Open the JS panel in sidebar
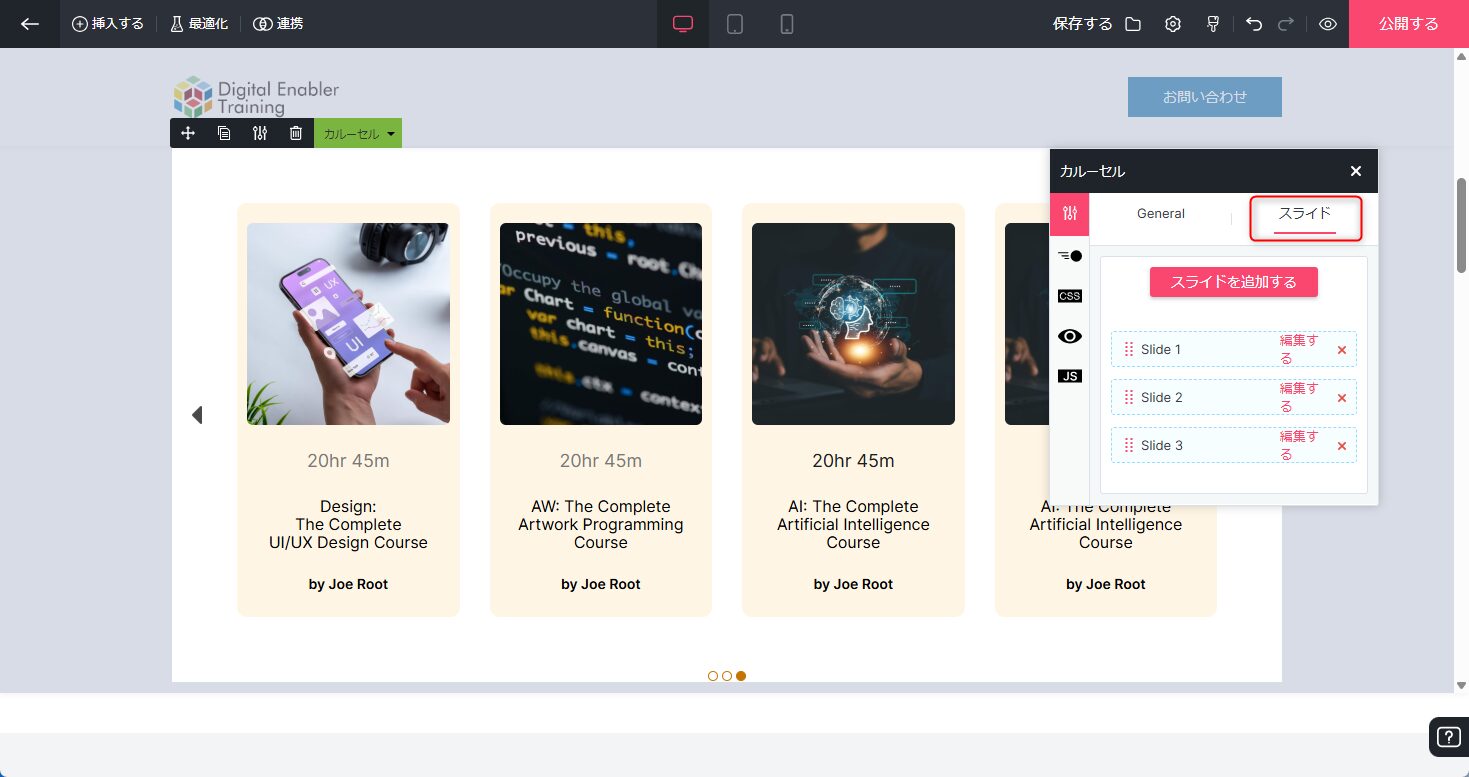Image resolution: width=1469 pixels, height=777 pixels. pyautogui.click(x=1069, y=376)
